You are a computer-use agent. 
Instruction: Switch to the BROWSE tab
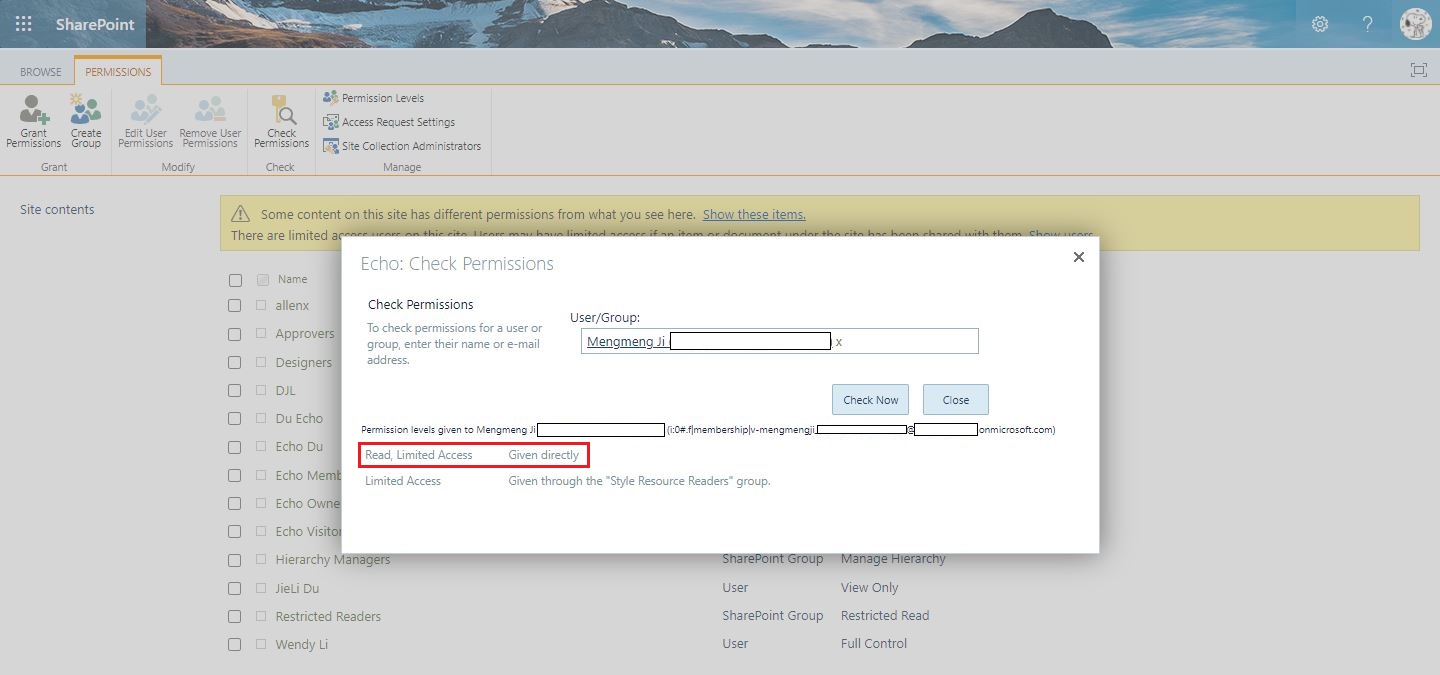coord(40,71)
